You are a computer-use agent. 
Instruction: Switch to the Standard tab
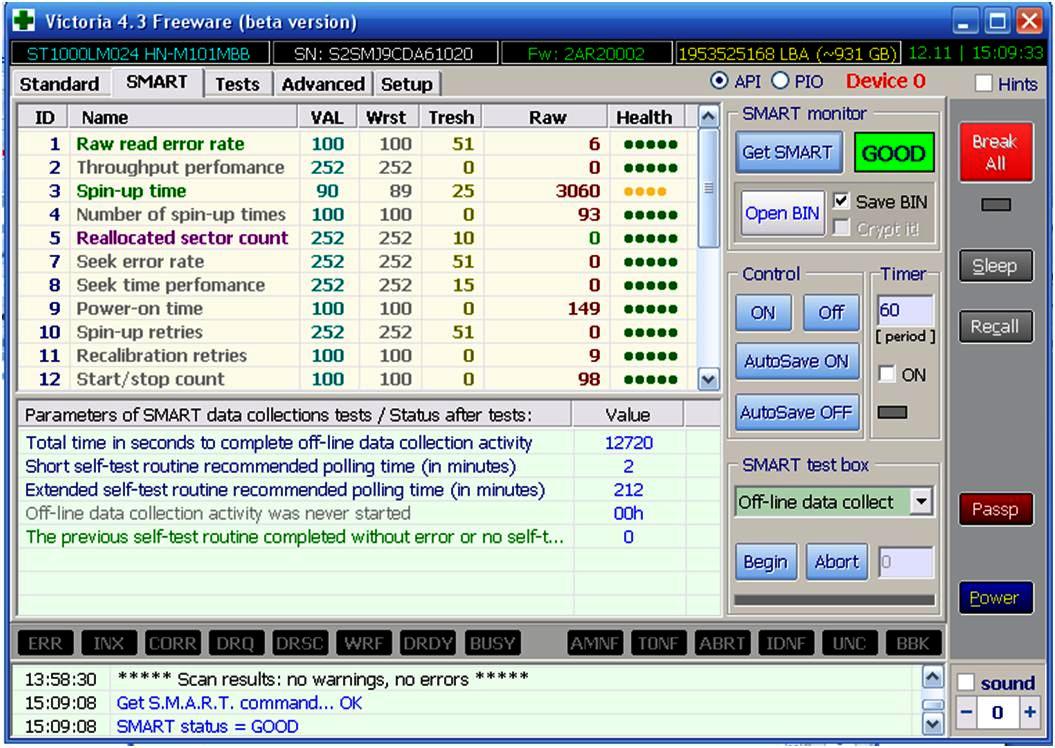point(59,84)
